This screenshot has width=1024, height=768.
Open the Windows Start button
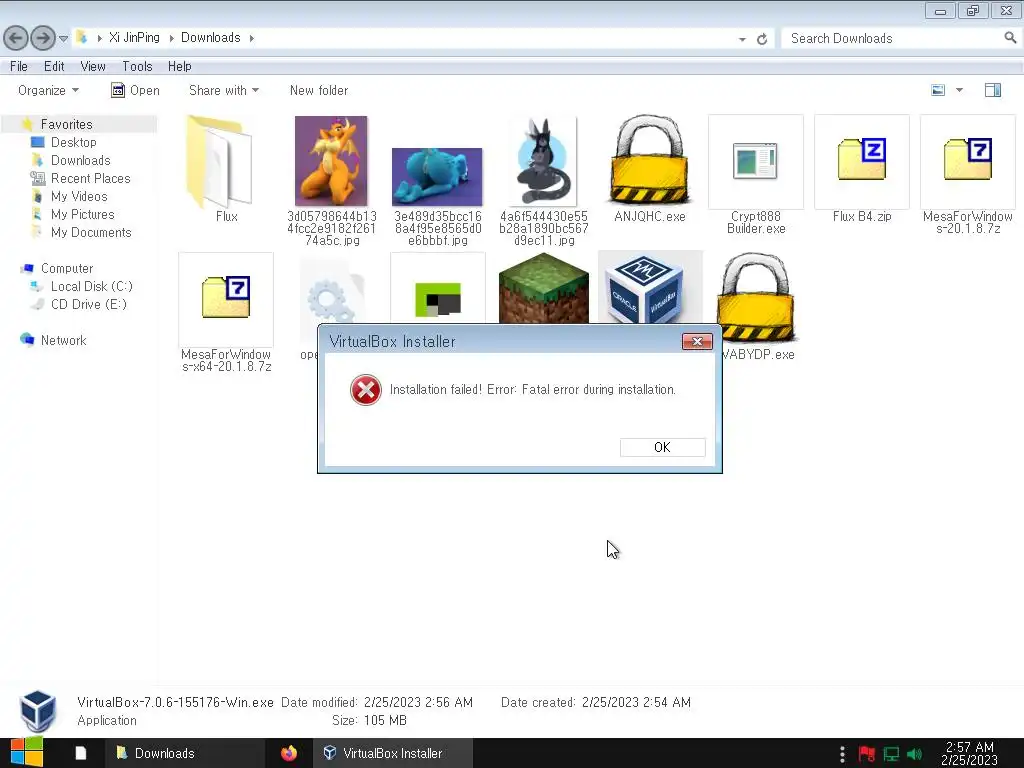26,753
